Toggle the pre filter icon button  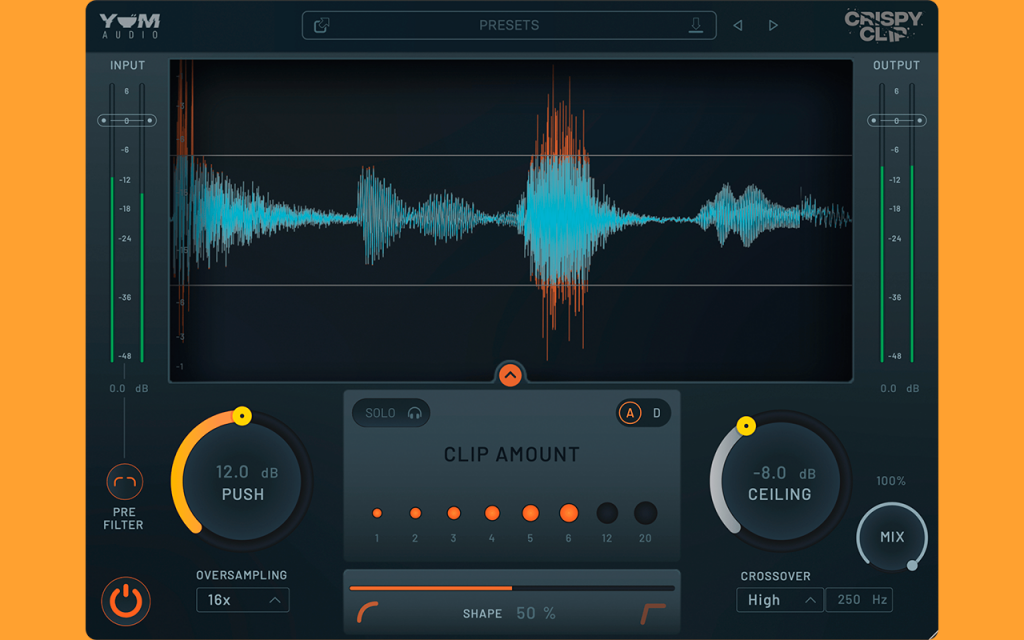coord(124,482)
